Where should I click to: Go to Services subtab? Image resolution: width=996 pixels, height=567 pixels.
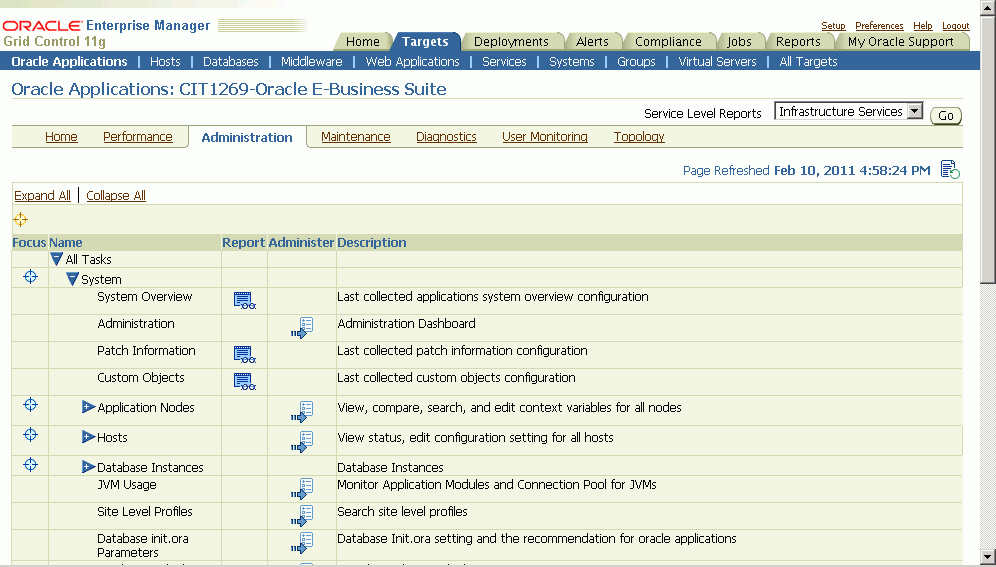[504, 62]
